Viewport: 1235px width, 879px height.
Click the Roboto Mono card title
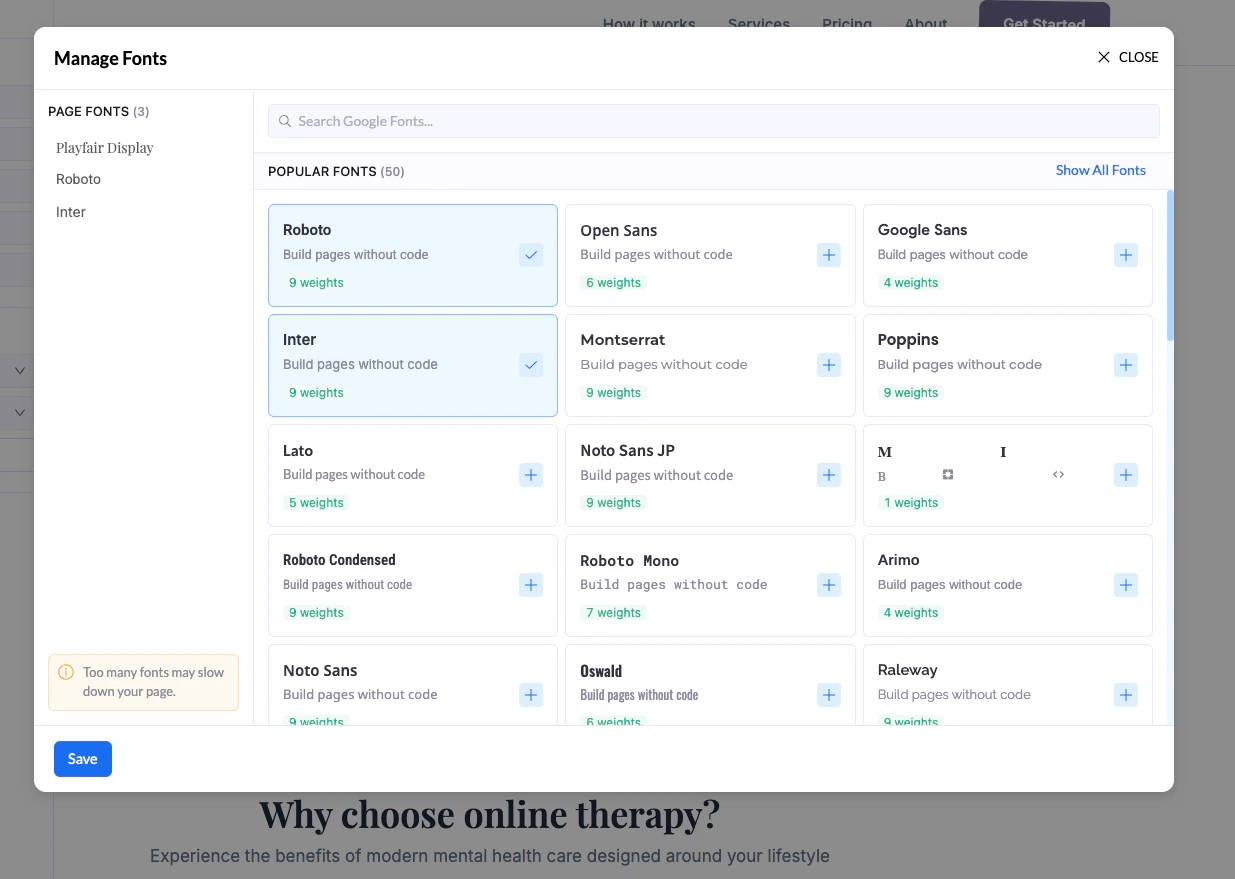coord(630,561)
